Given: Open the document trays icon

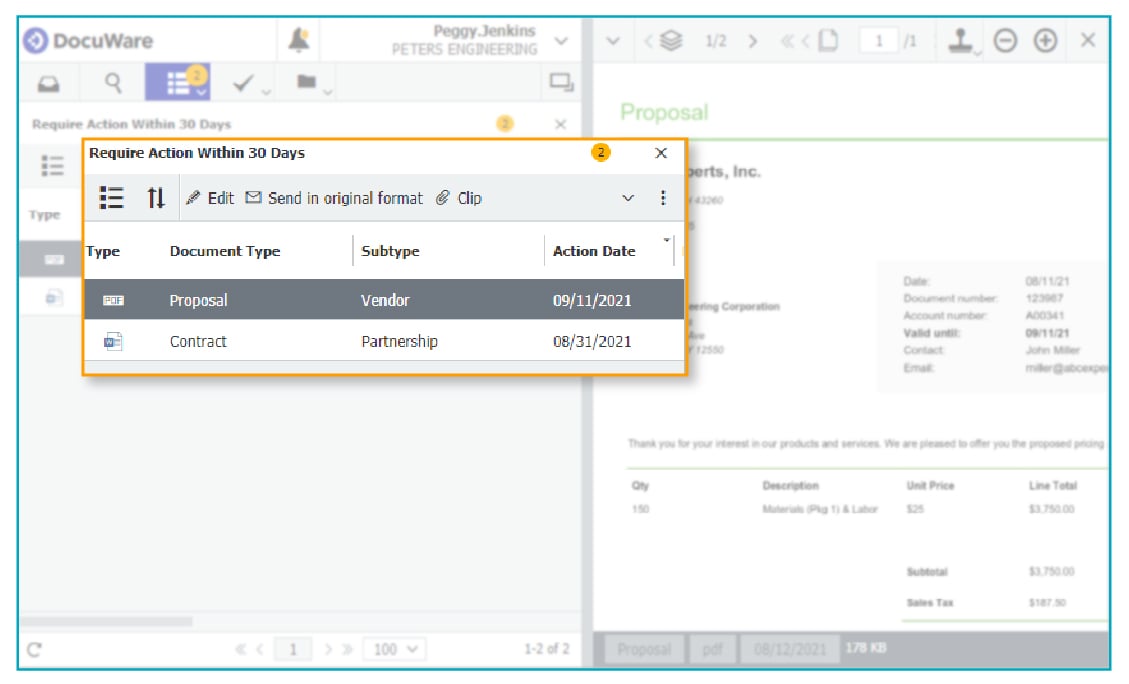Looking at the screenshot, I should (48, 84).
